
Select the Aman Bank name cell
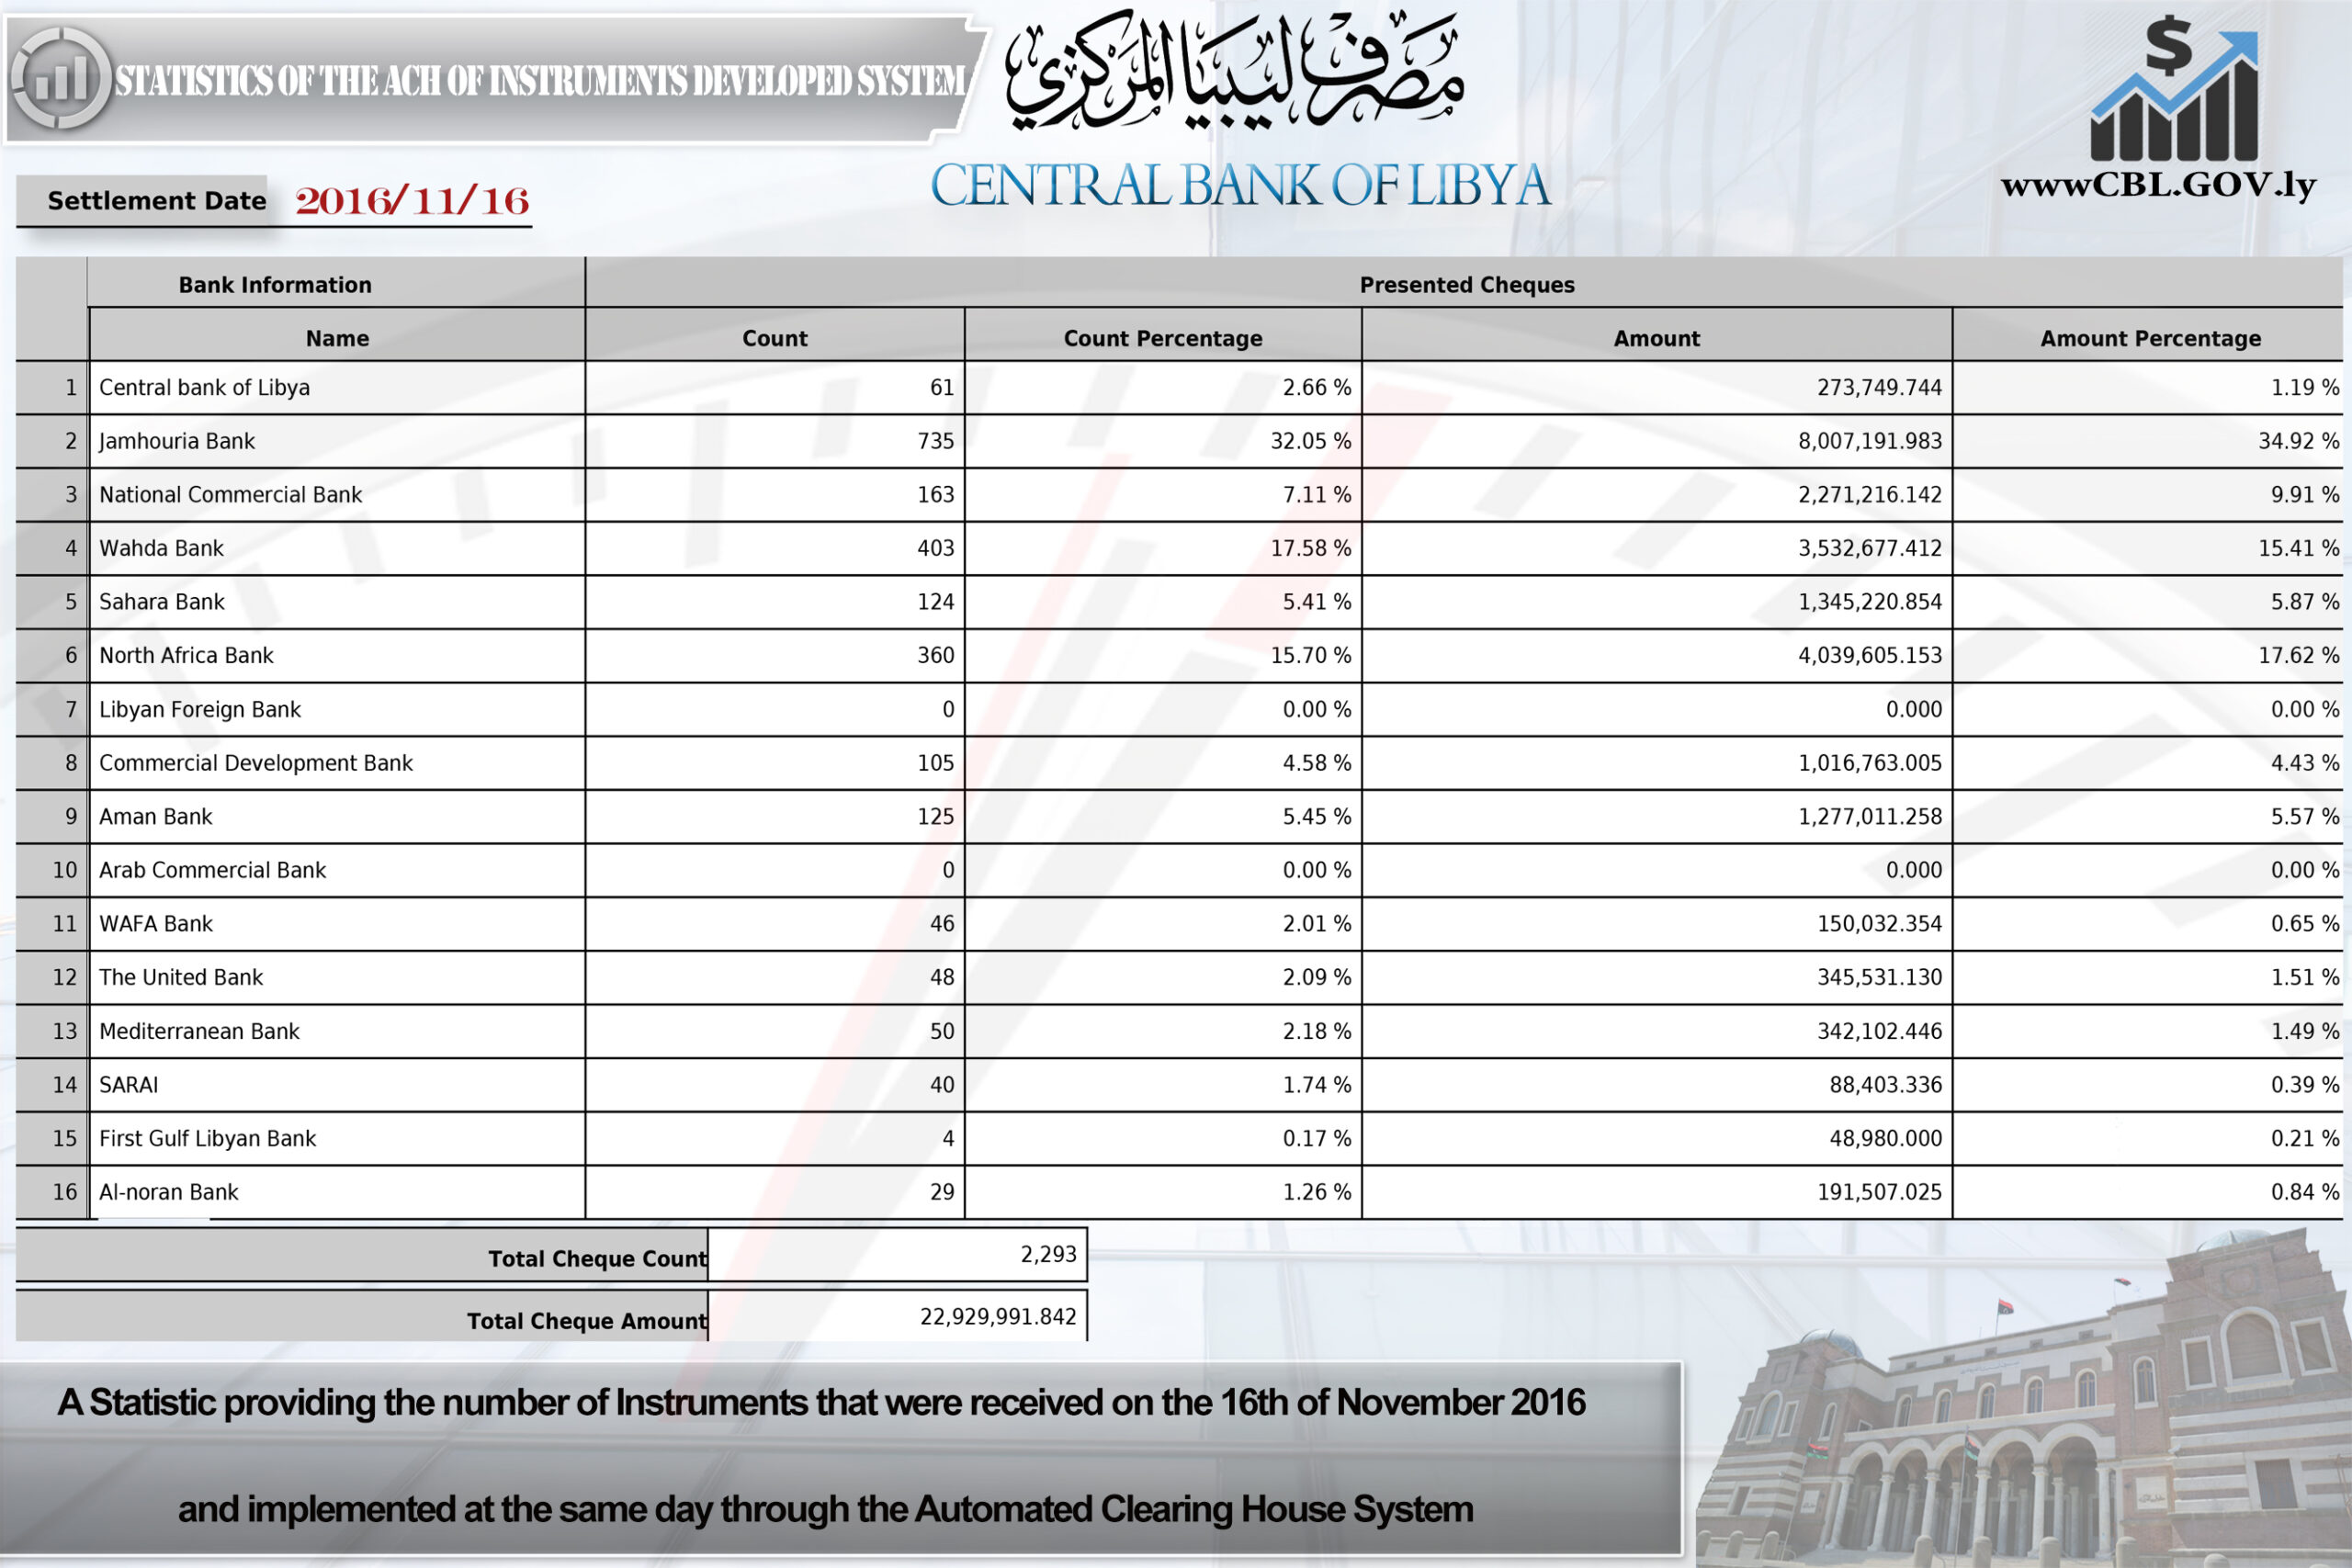click(337, 817)
